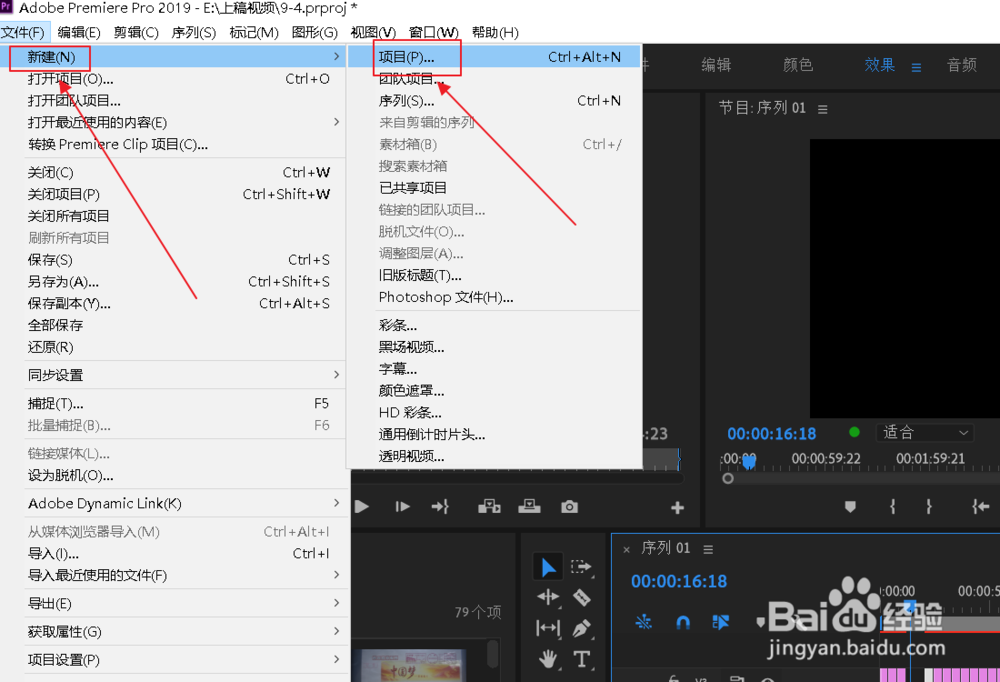
Task: Toggle nest sequence insert mode in timeline
Action: [643, 621]
